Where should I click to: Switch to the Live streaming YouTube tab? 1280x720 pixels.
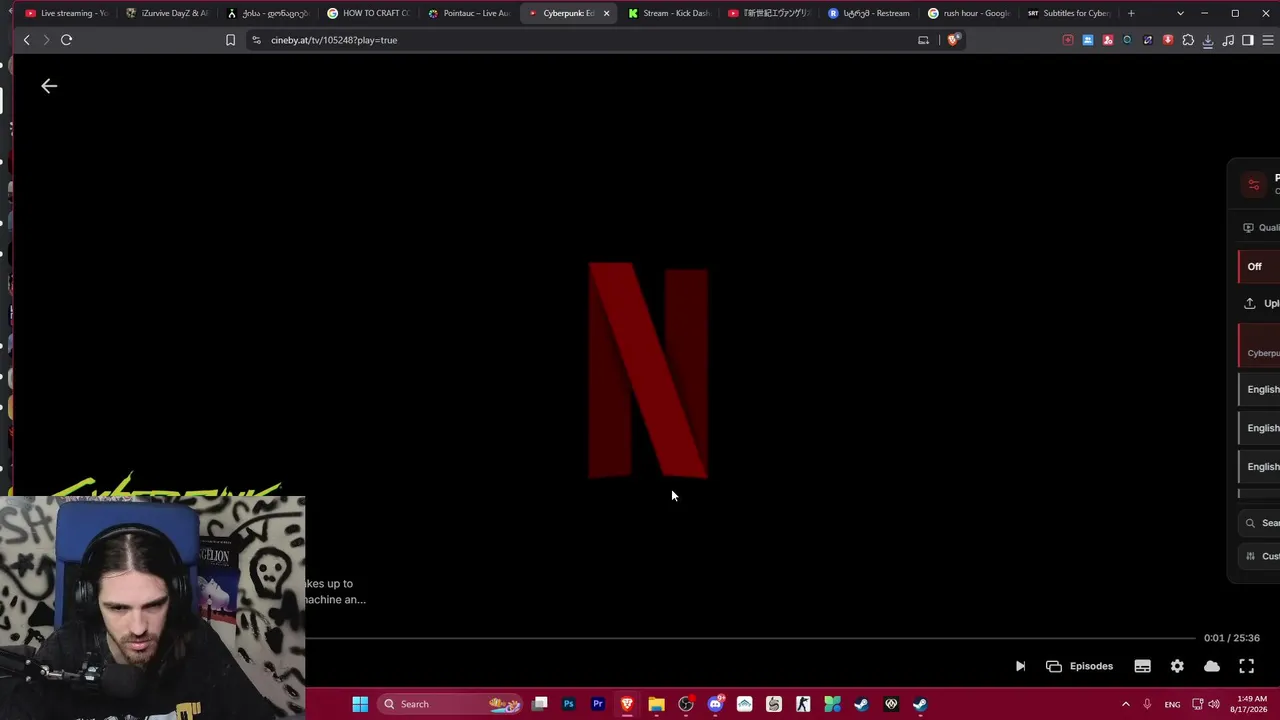[66, 13]
